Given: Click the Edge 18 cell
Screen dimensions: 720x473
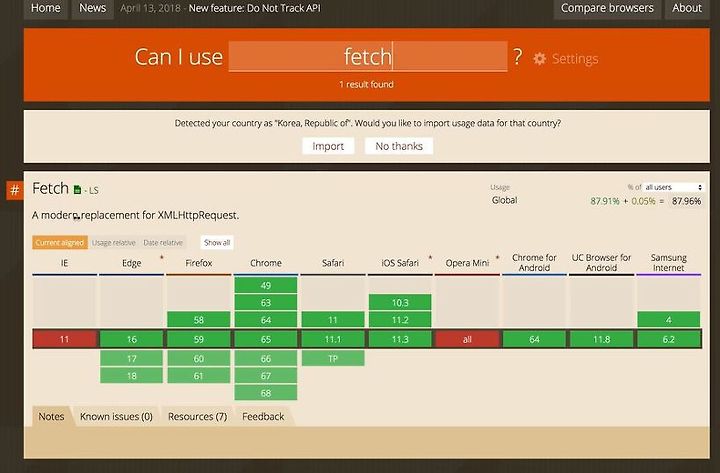Looking at the screenshot, I should pos(132,376).
